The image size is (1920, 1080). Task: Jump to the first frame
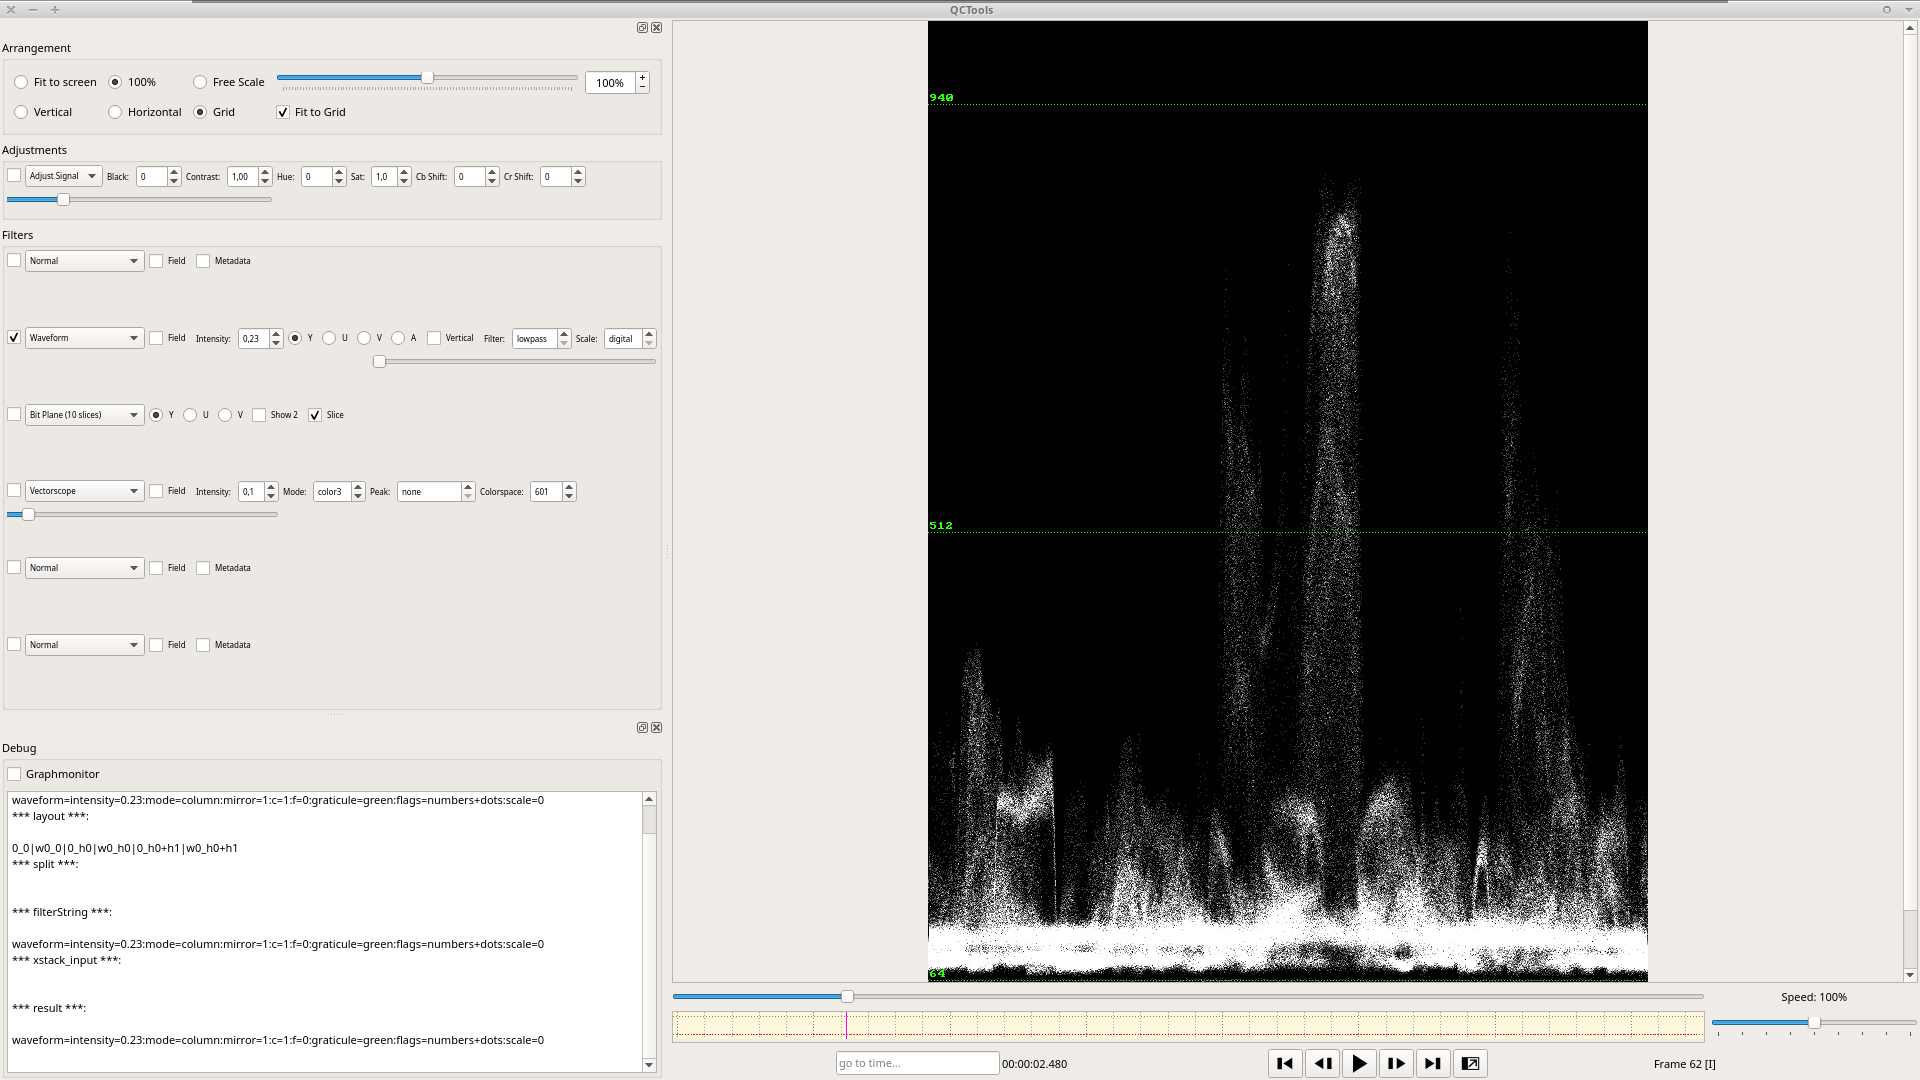pyautogui.click(x=1285, y=1064)
